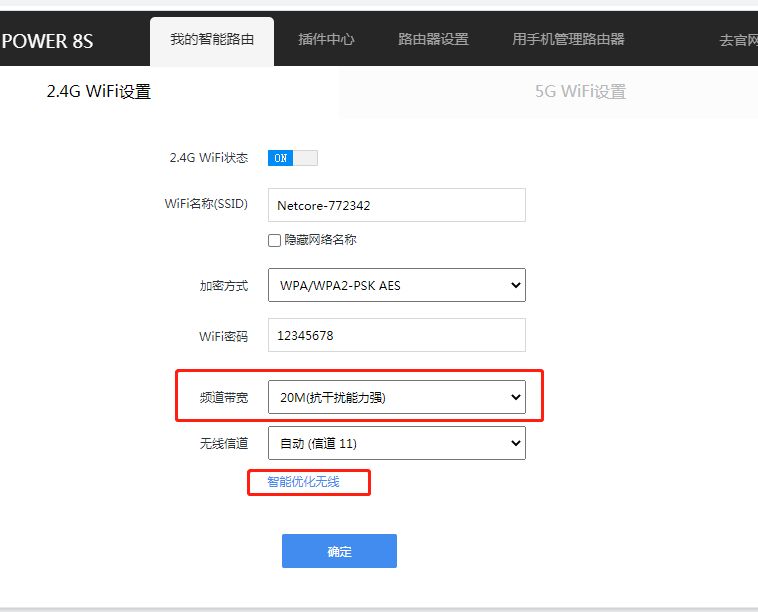Open the 加密方式 dropdown
Screen dimensions: 758x612
click(396, 285)
